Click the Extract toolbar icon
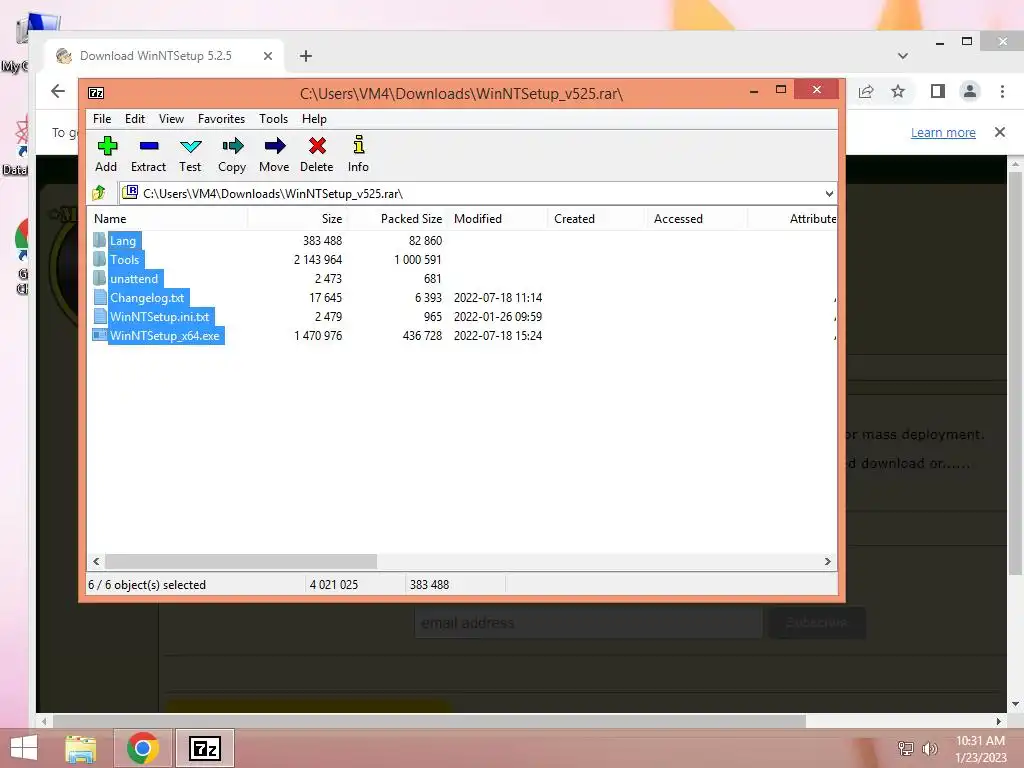Viewport: 1024px width, 768px height. pyautogui.click(x=149, y=146)
